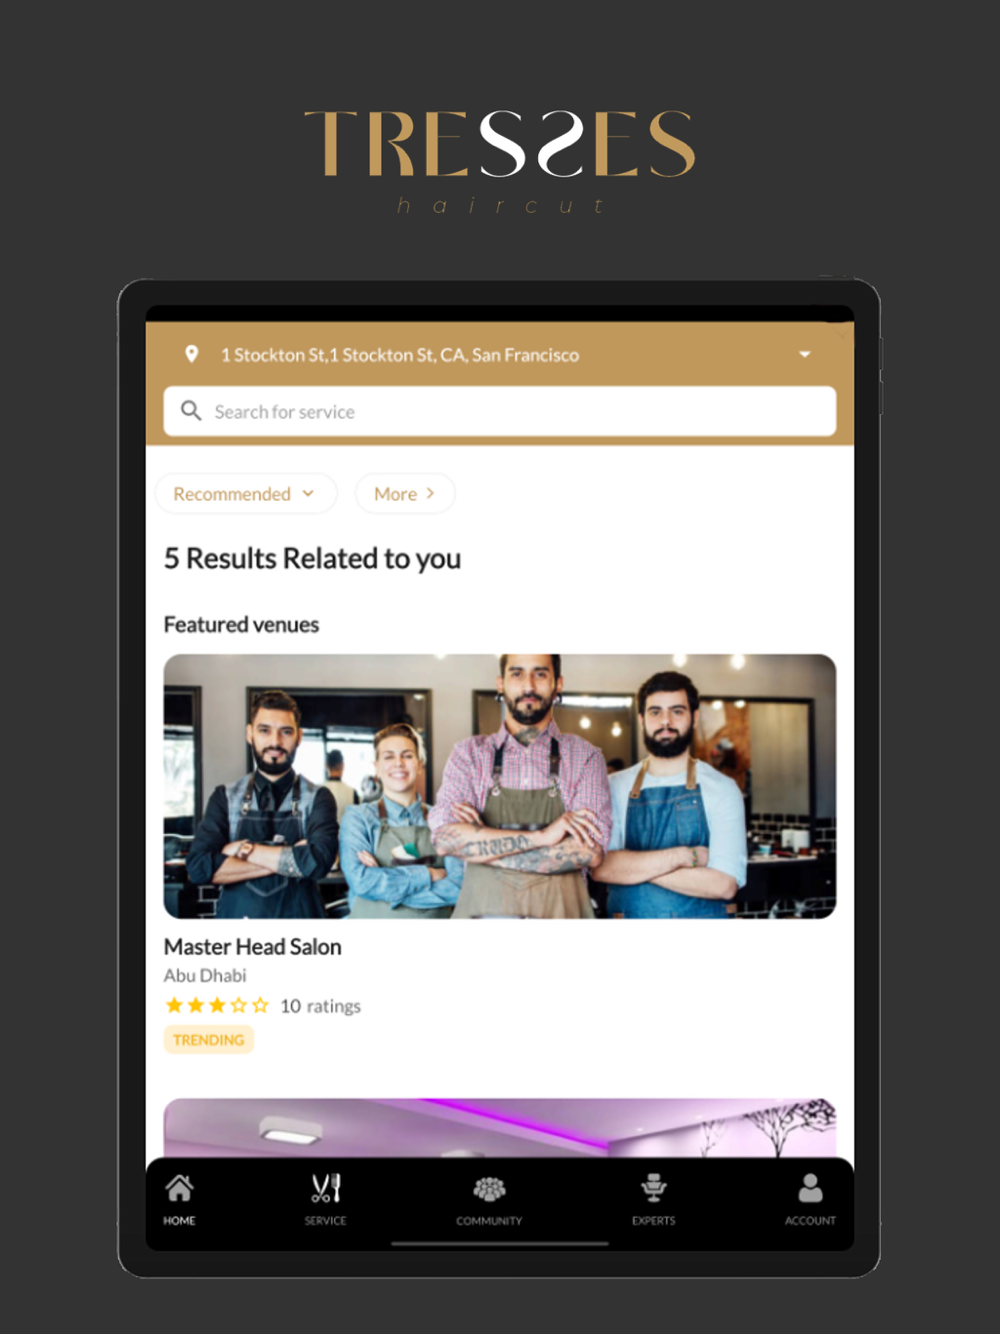
Task: Click the 1 Stockton St address text
Action: [400, 355]
